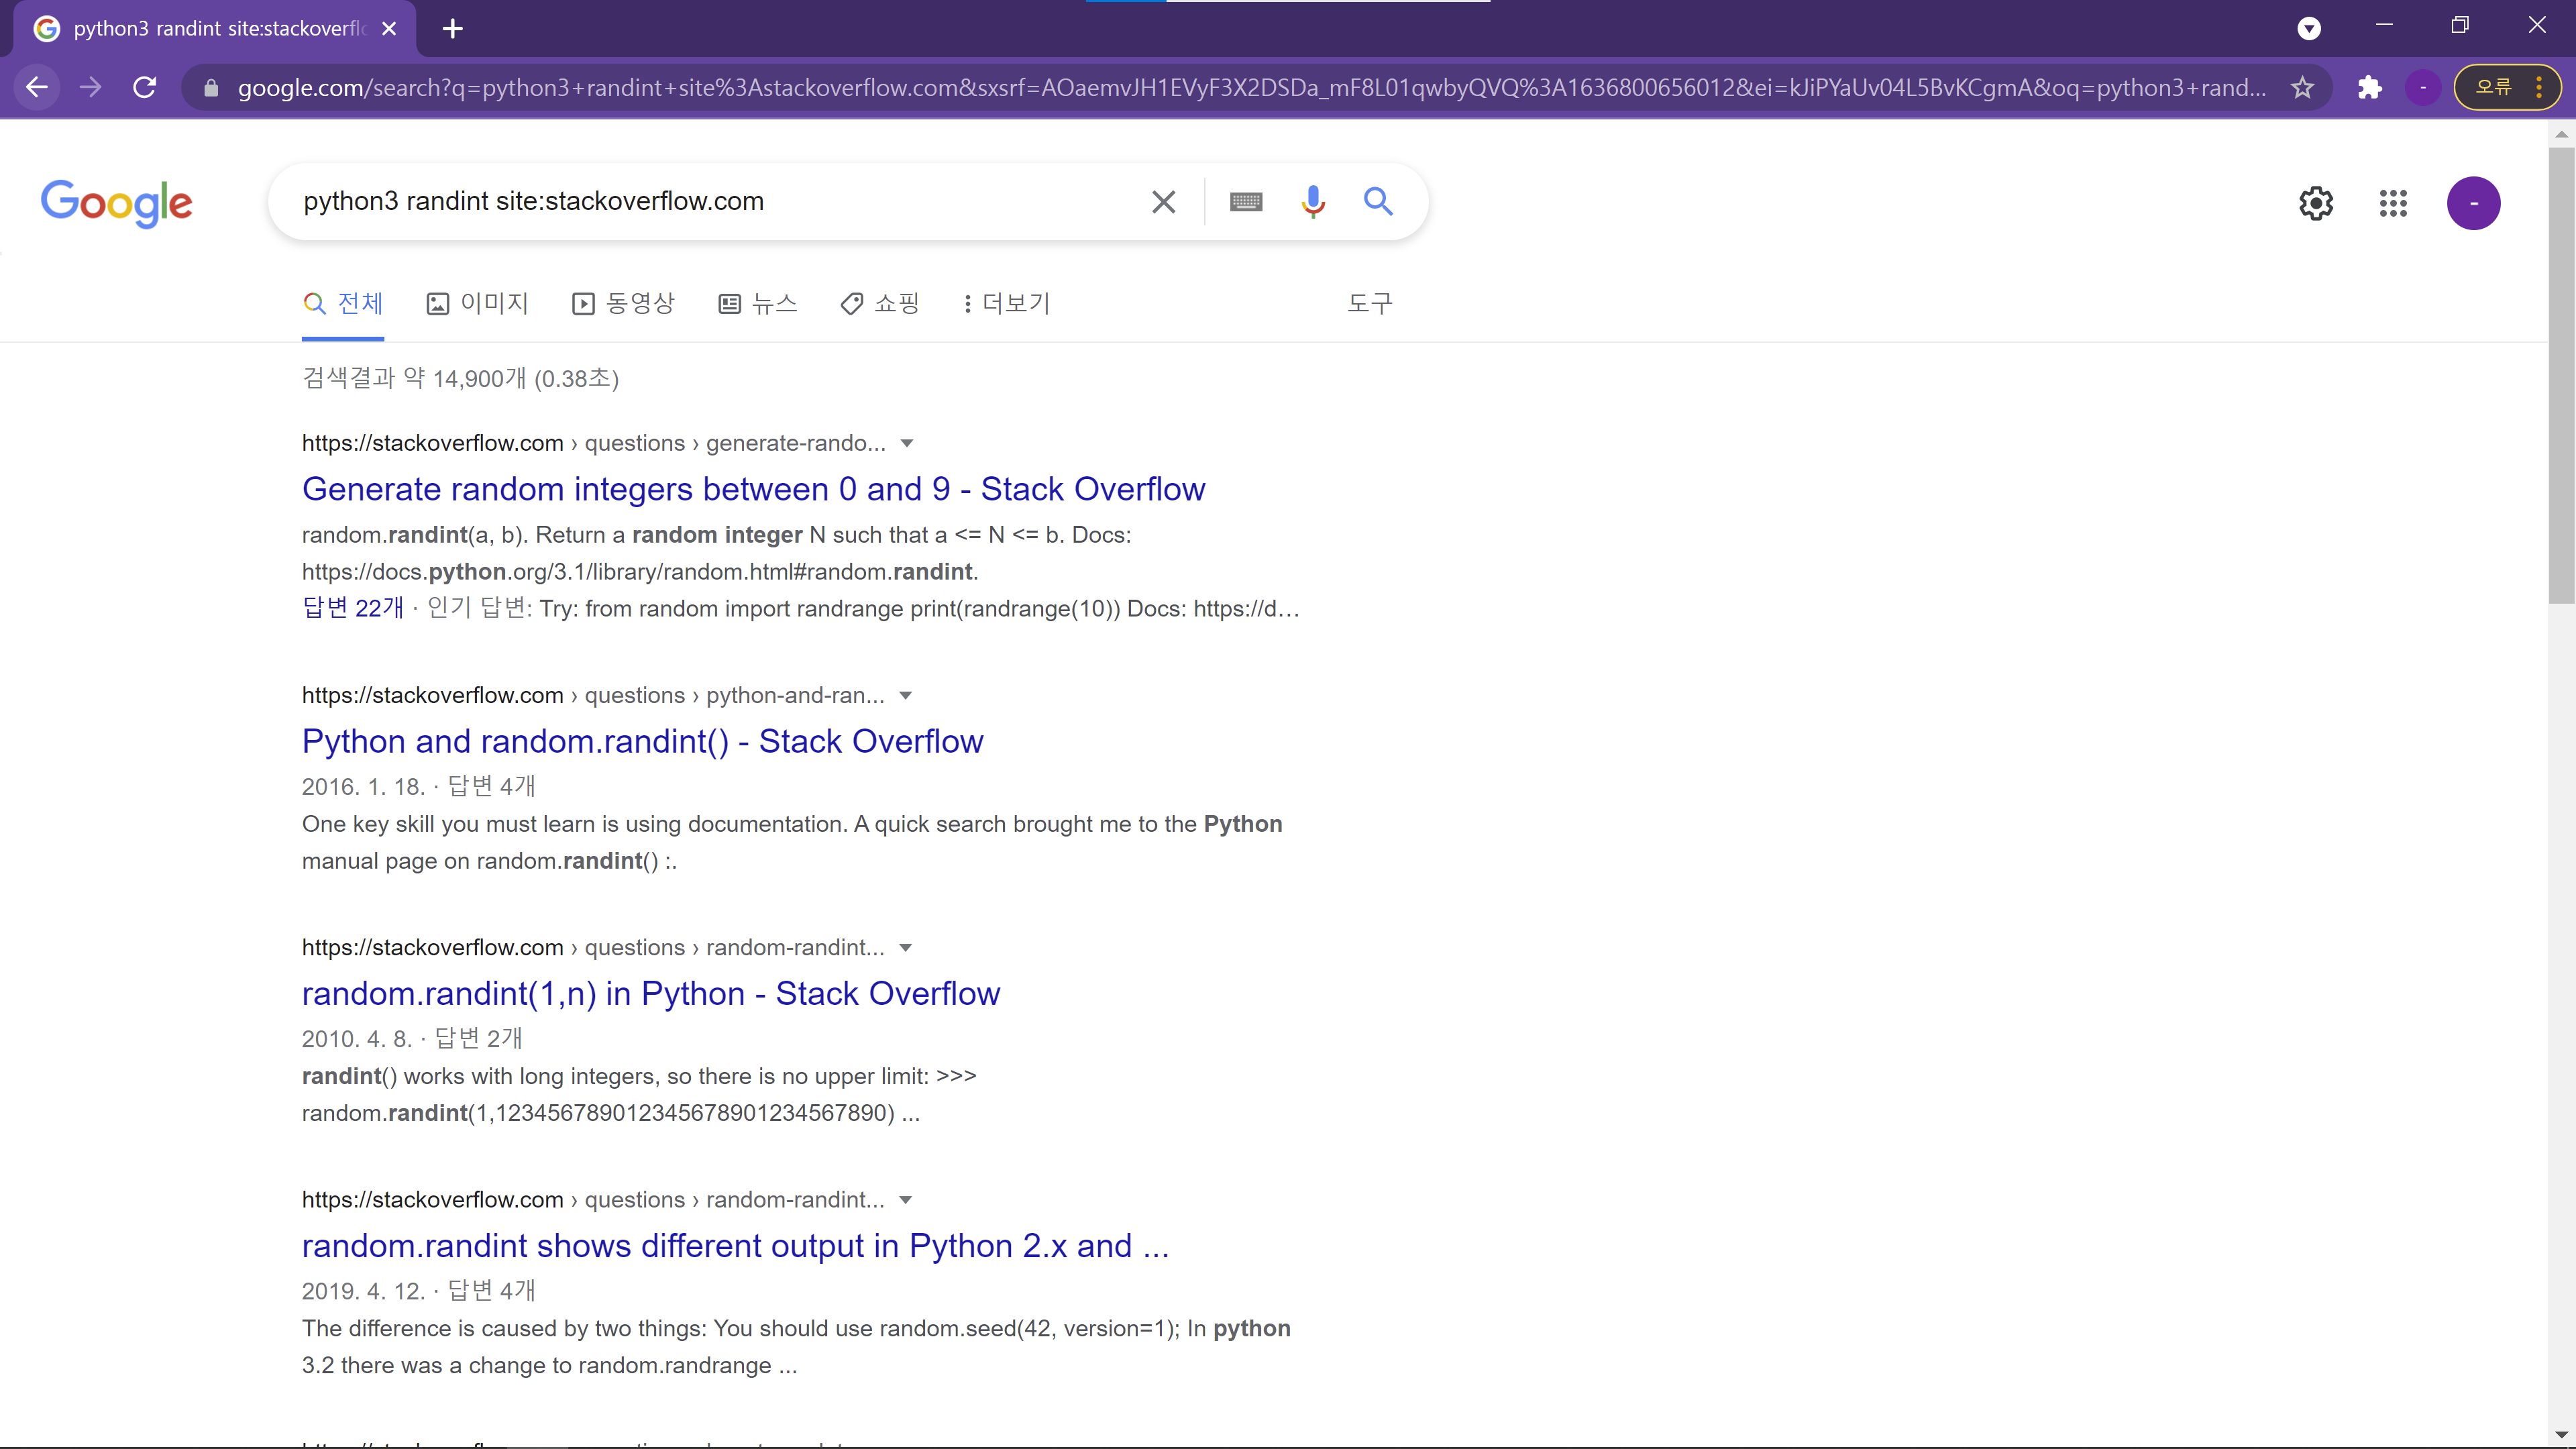
Task: Open Python and random.randint() result
Action: (642, 741)
